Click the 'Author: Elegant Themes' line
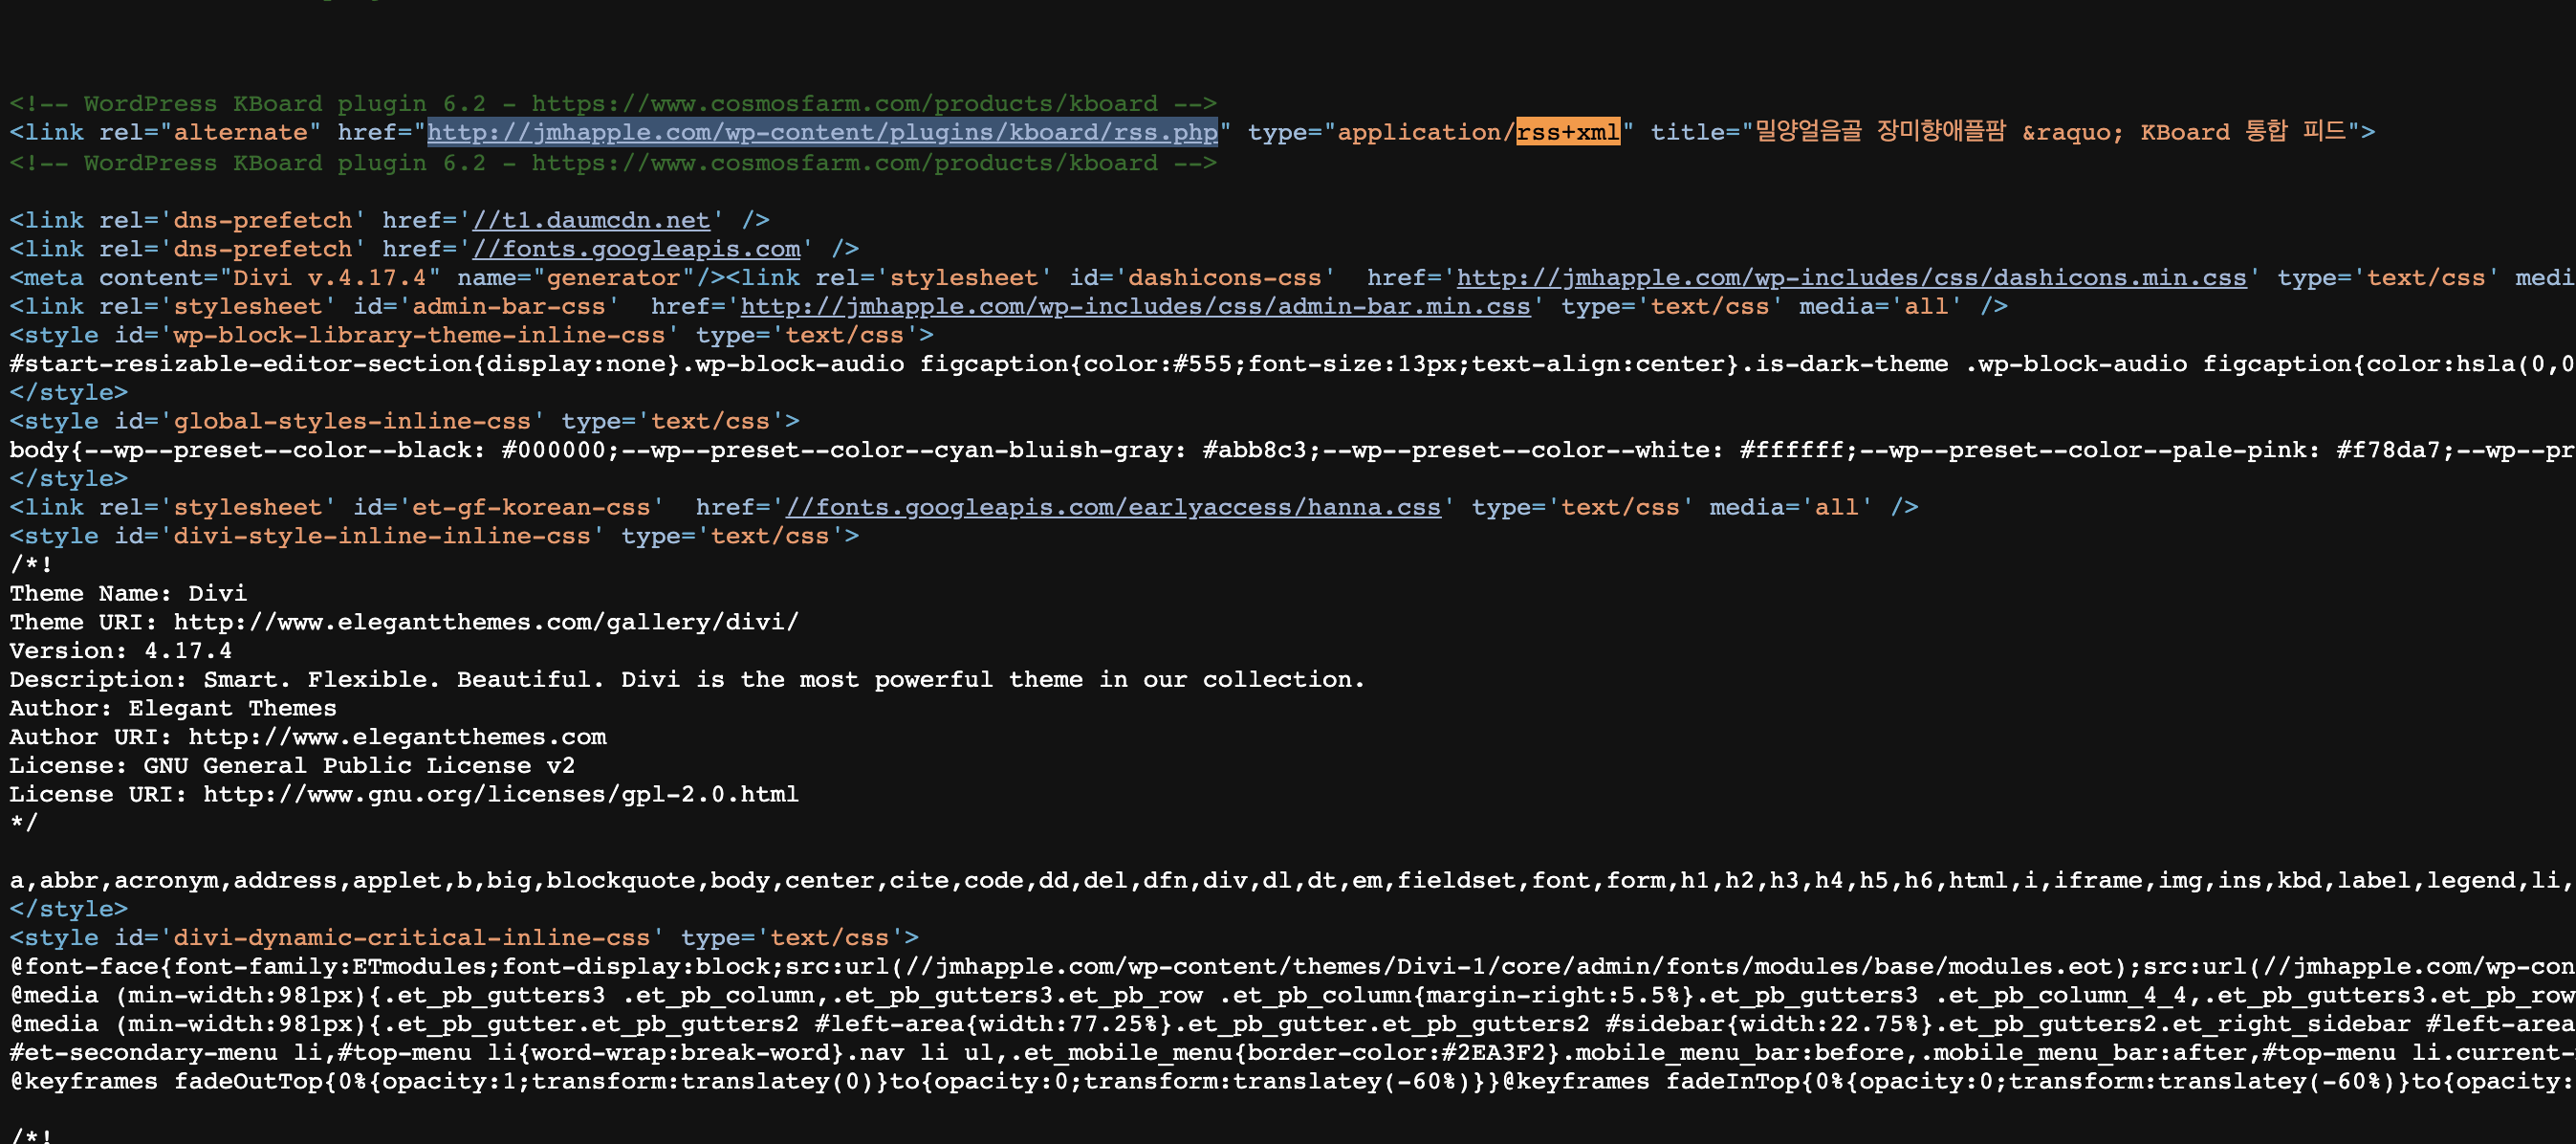2576x1144 pixels. click(172, 709)
